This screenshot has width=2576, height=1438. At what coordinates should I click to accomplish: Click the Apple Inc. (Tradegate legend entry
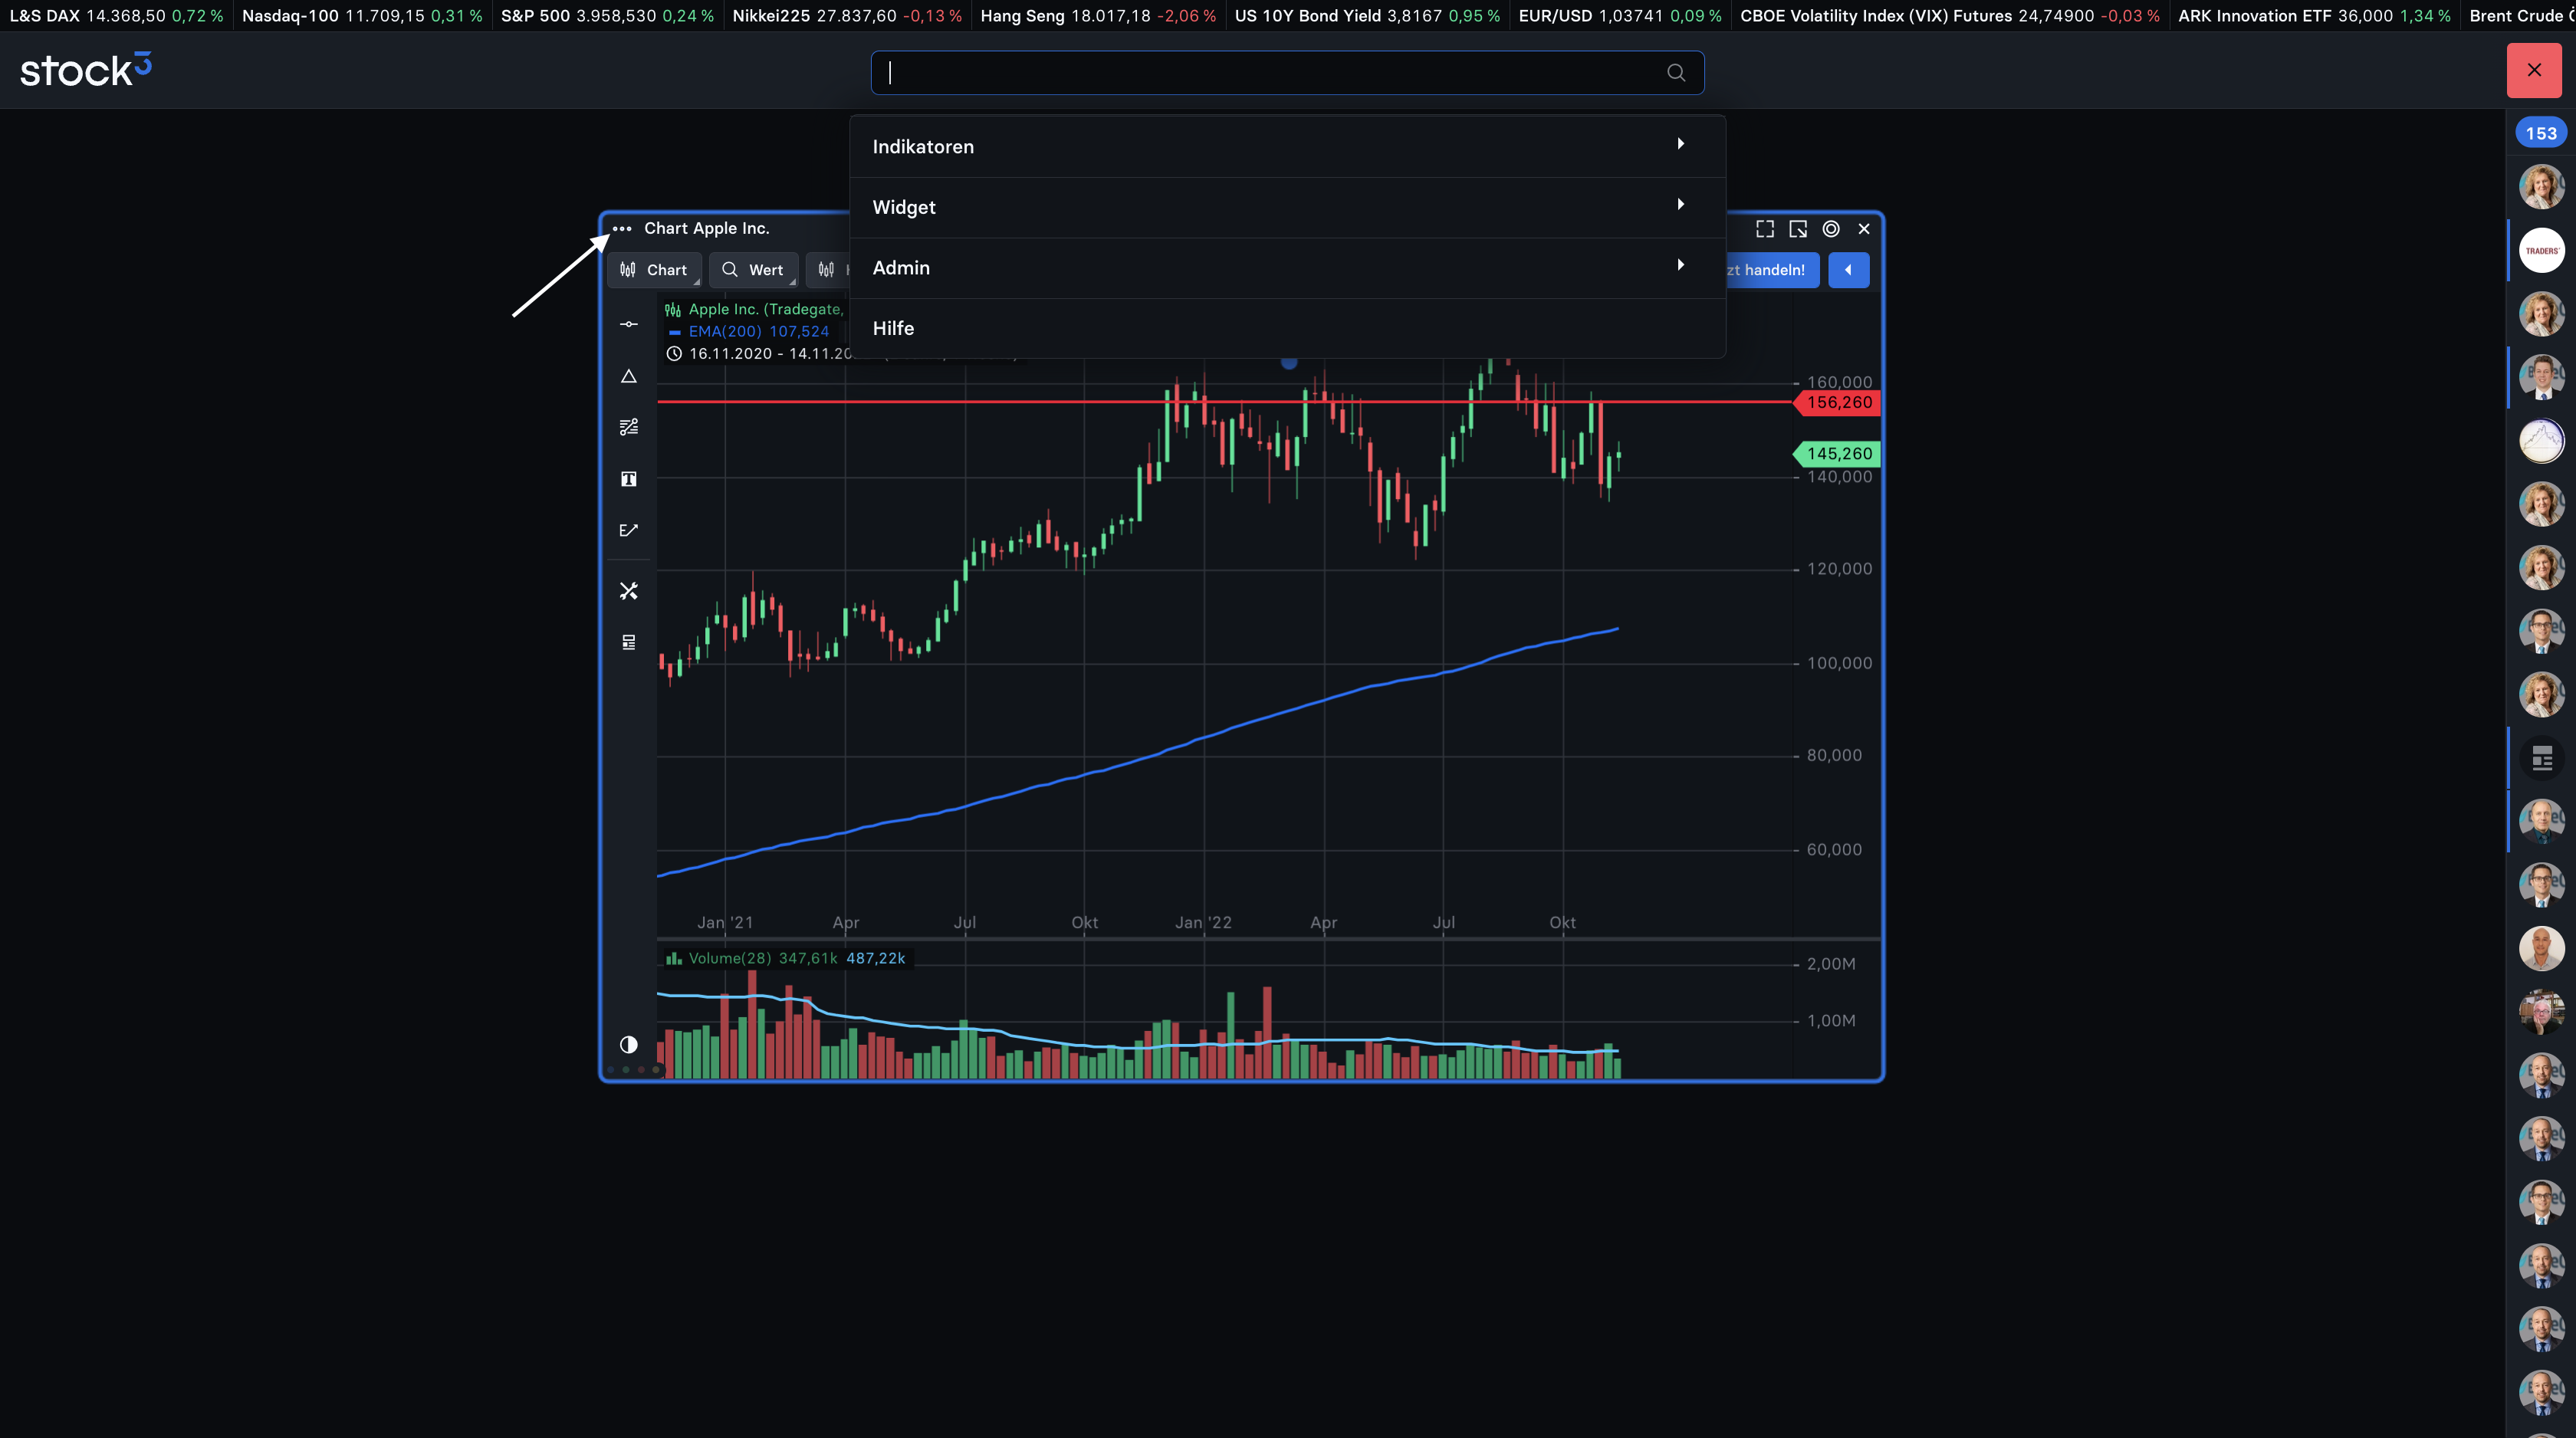pyautogui.click(x=765, y=309)
